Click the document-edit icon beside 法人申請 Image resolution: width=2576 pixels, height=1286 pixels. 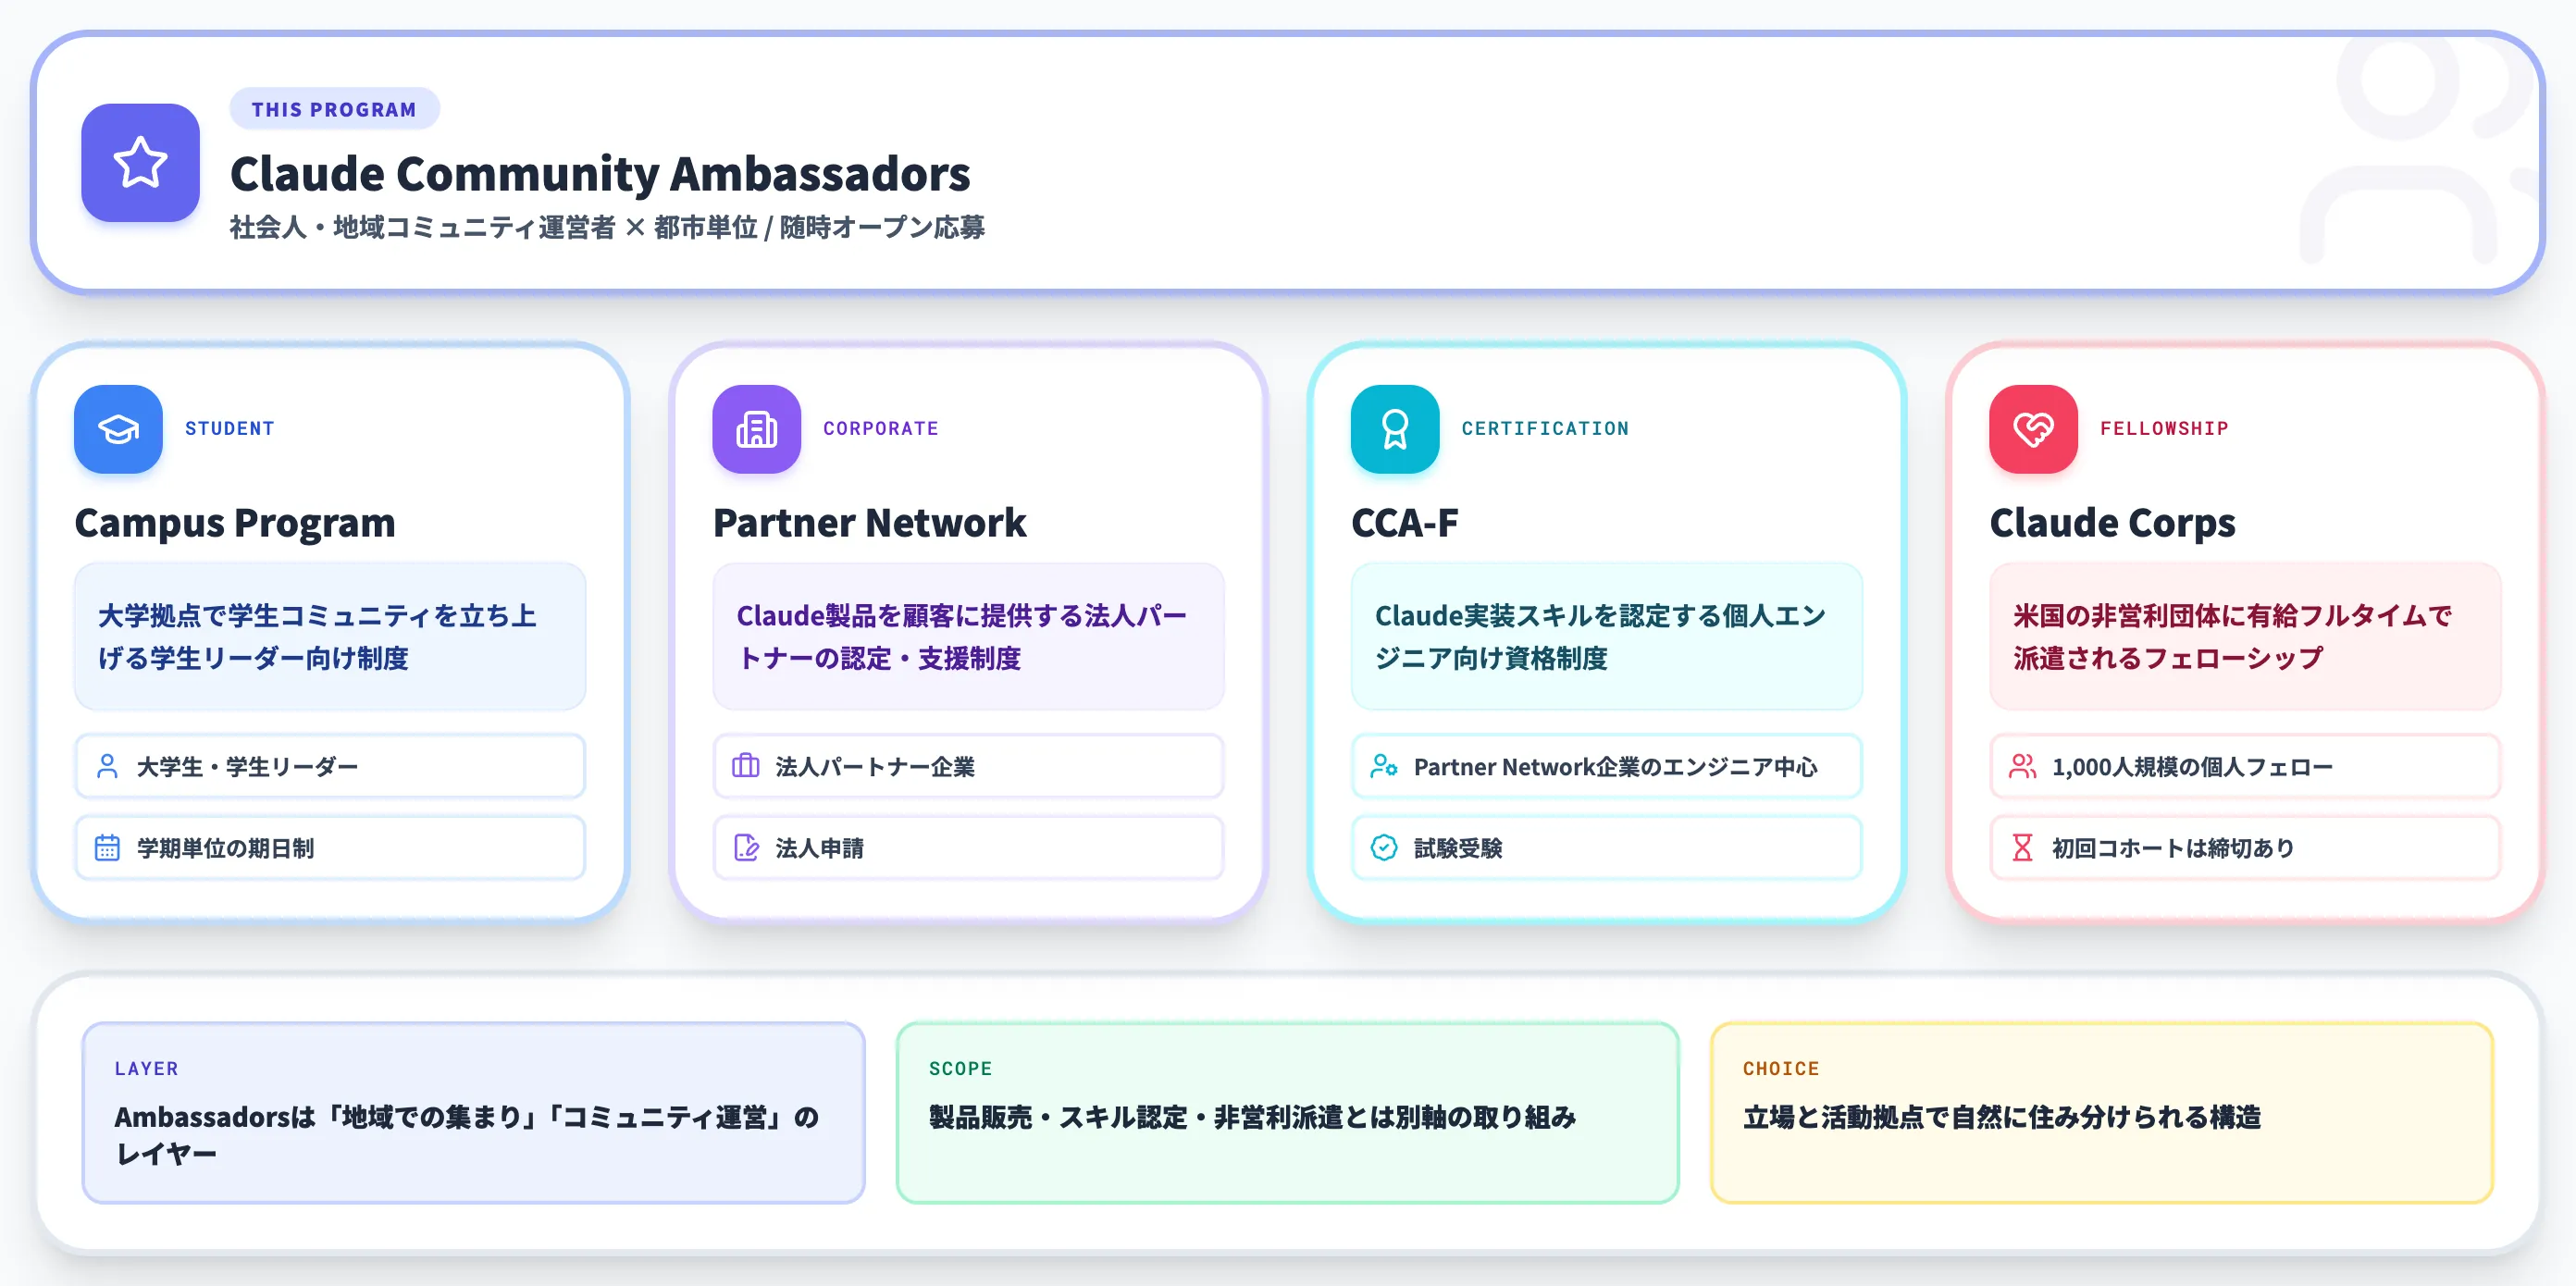tap(746, 848)
